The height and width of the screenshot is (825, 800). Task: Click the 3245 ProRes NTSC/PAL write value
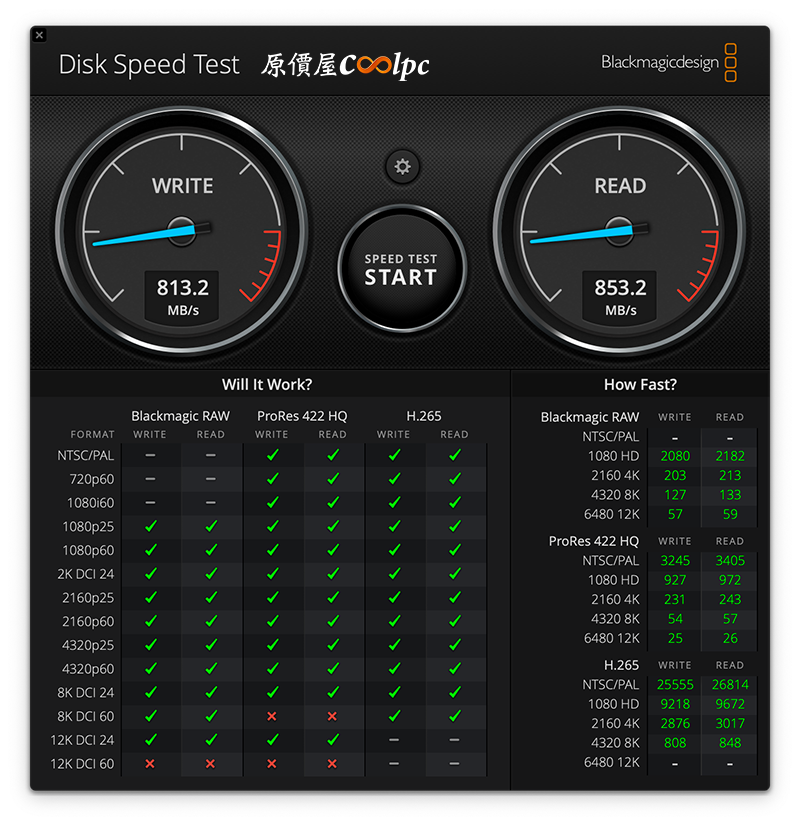(675, 560)
